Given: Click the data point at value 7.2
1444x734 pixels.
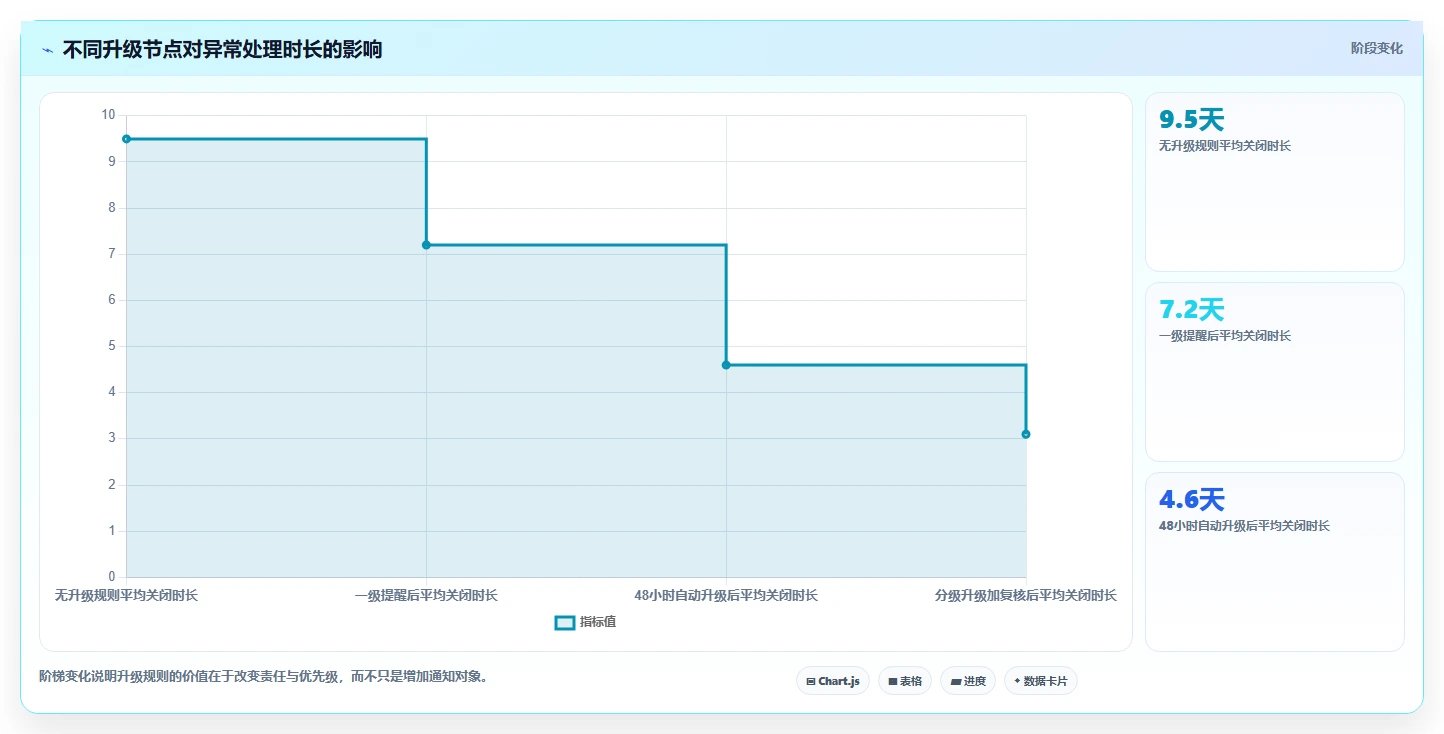Looking at the screenshot, I should 426,245.
